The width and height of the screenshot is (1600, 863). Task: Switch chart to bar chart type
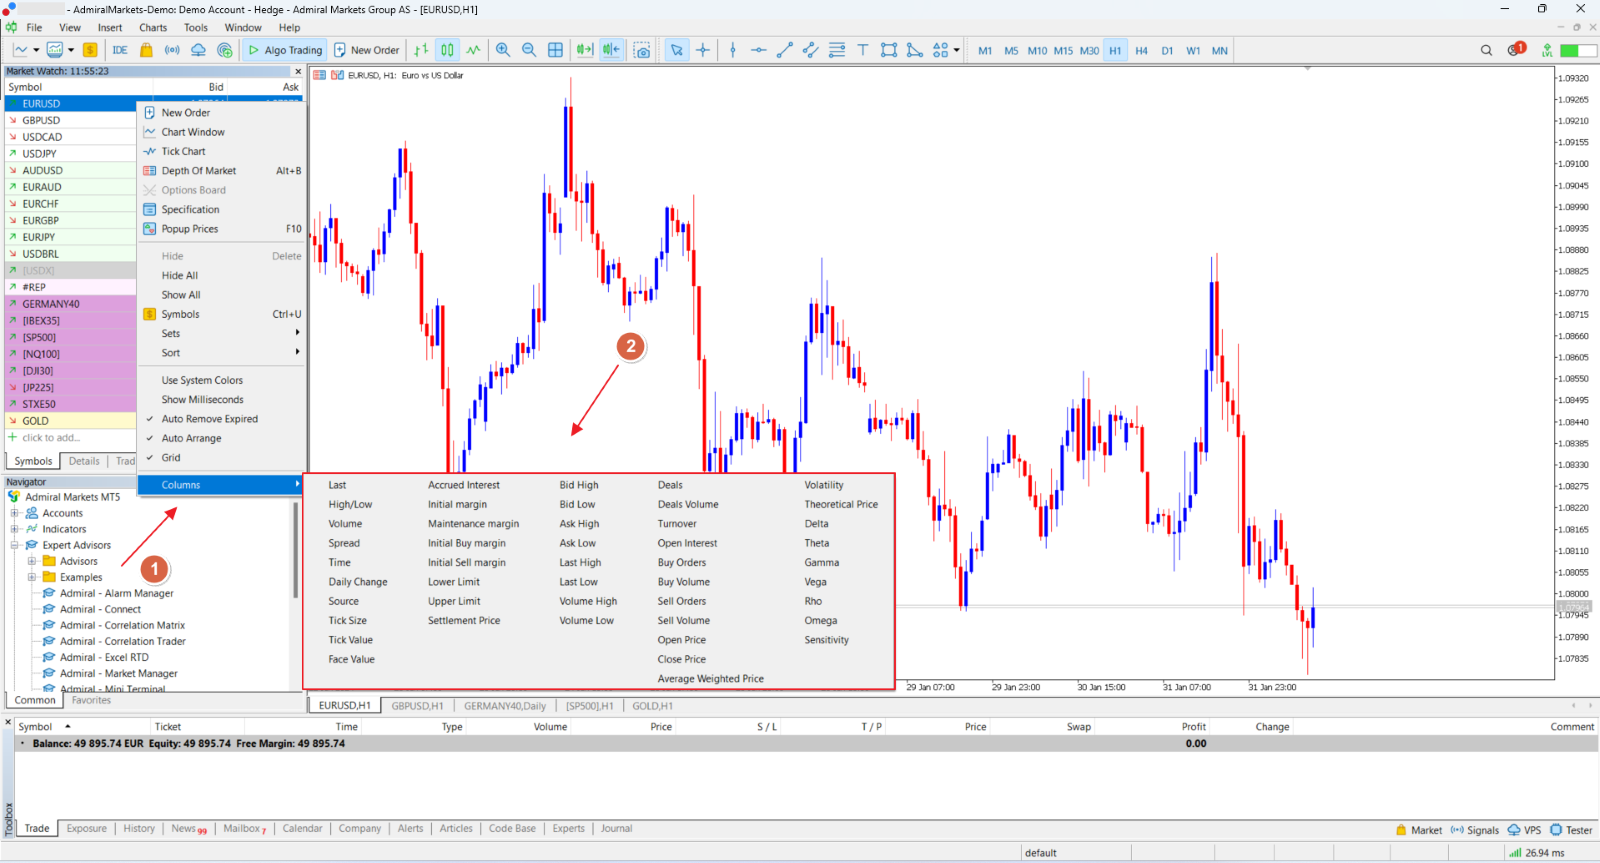421,50
